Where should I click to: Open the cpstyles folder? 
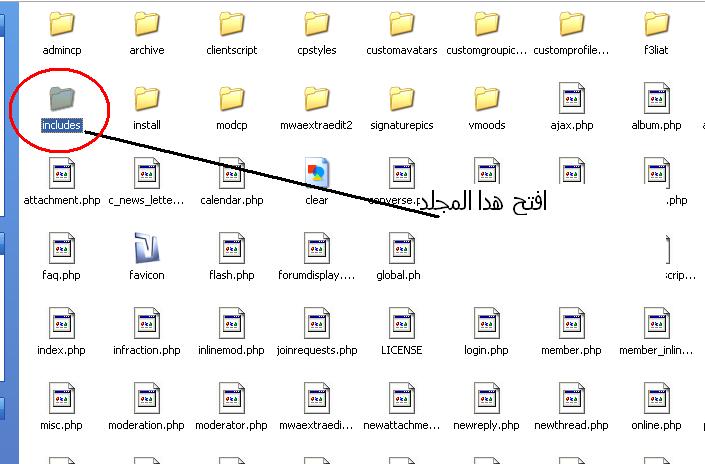click(316, 24)
